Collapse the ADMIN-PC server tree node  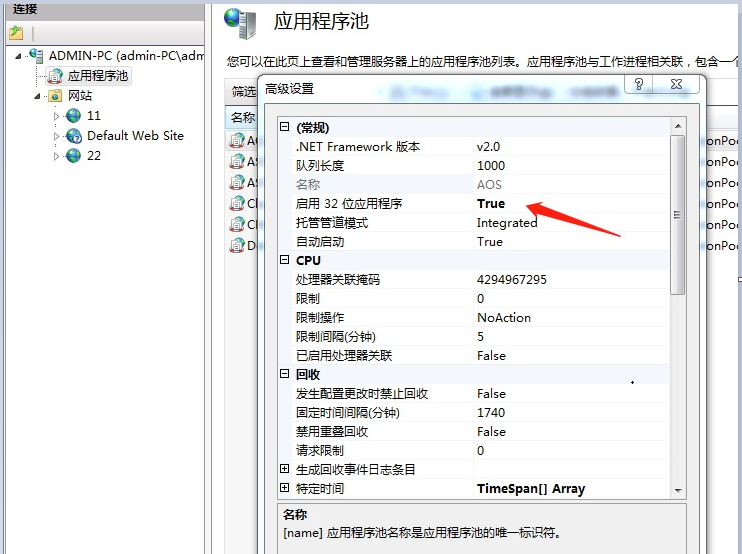pyautogui.click(x=18, y=56)
